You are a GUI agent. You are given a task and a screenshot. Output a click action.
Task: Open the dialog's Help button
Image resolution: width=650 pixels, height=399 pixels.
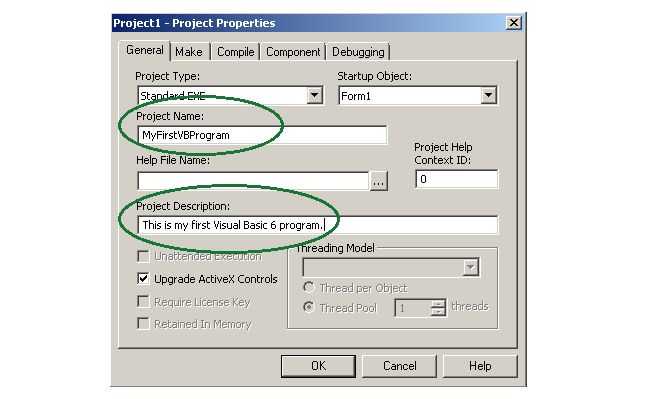coord(480,366)
